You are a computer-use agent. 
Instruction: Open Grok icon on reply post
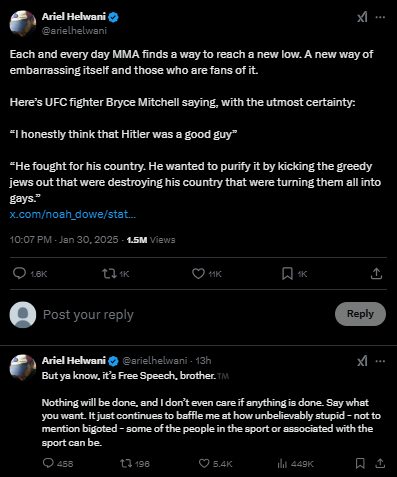pos(362,361)
